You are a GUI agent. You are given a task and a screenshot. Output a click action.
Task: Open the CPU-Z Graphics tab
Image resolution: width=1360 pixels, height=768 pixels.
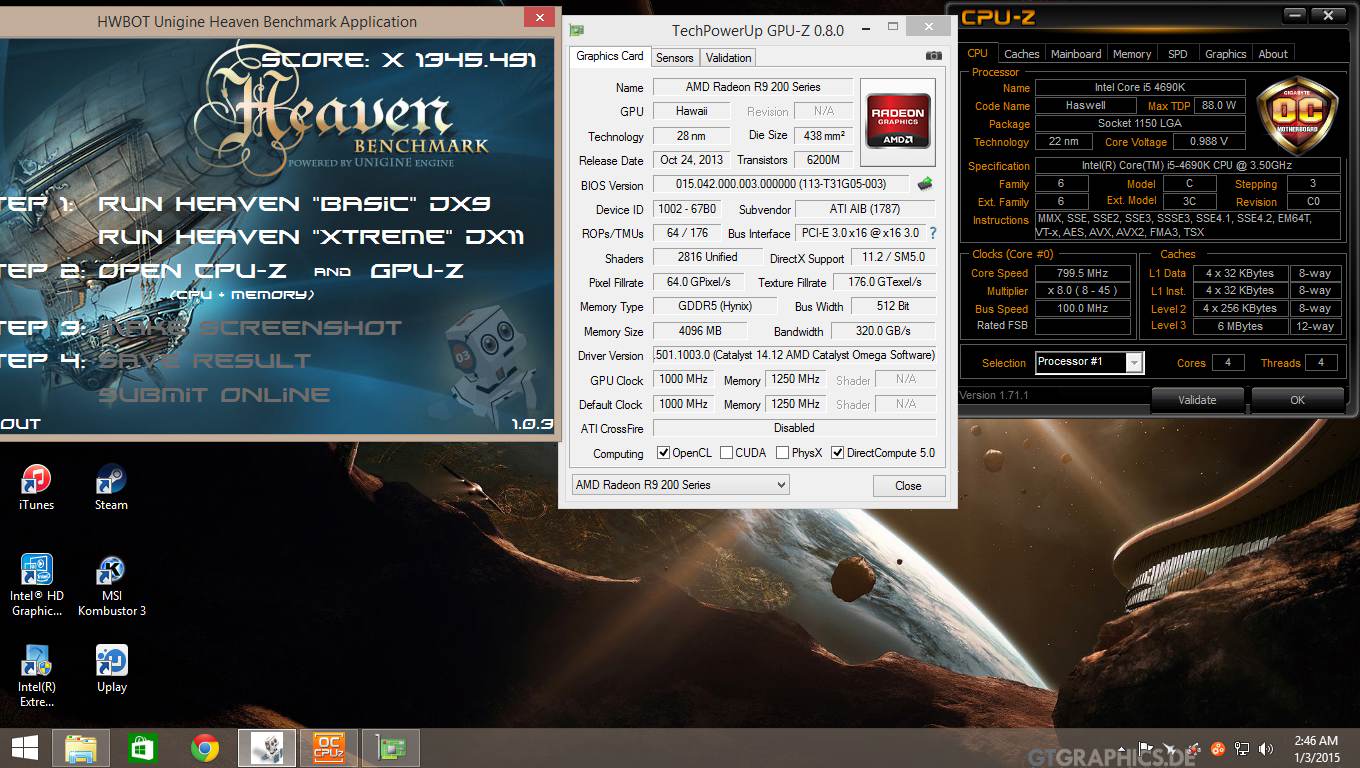(x=1225, y=54)
